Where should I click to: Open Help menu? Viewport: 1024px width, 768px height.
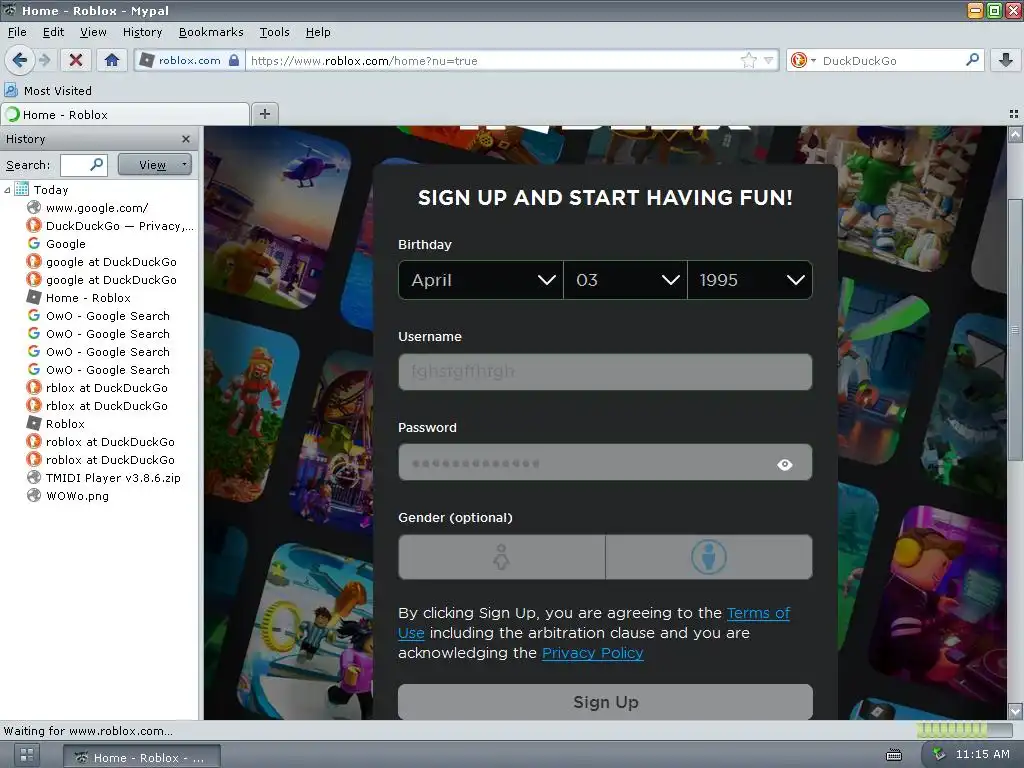[318, 32]
